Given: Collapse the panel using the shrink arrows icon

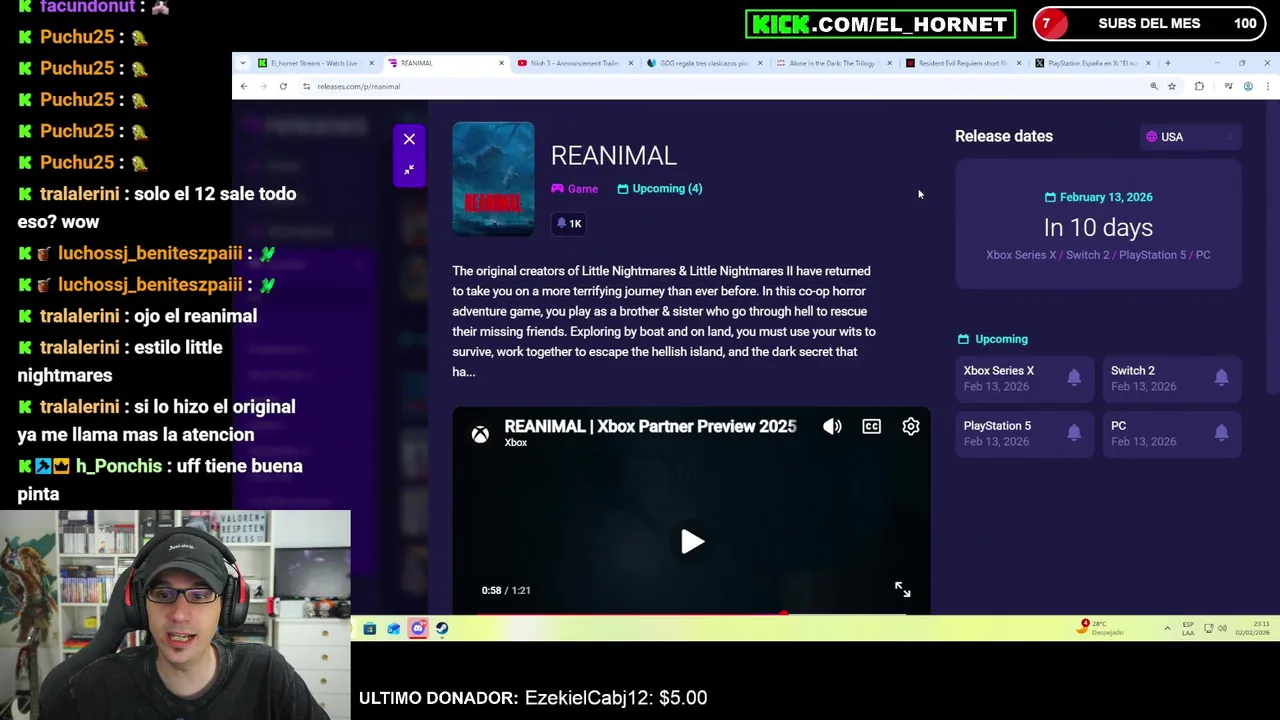Looking at the screenshot, I should pyautogui.click(x=409, y=170).
